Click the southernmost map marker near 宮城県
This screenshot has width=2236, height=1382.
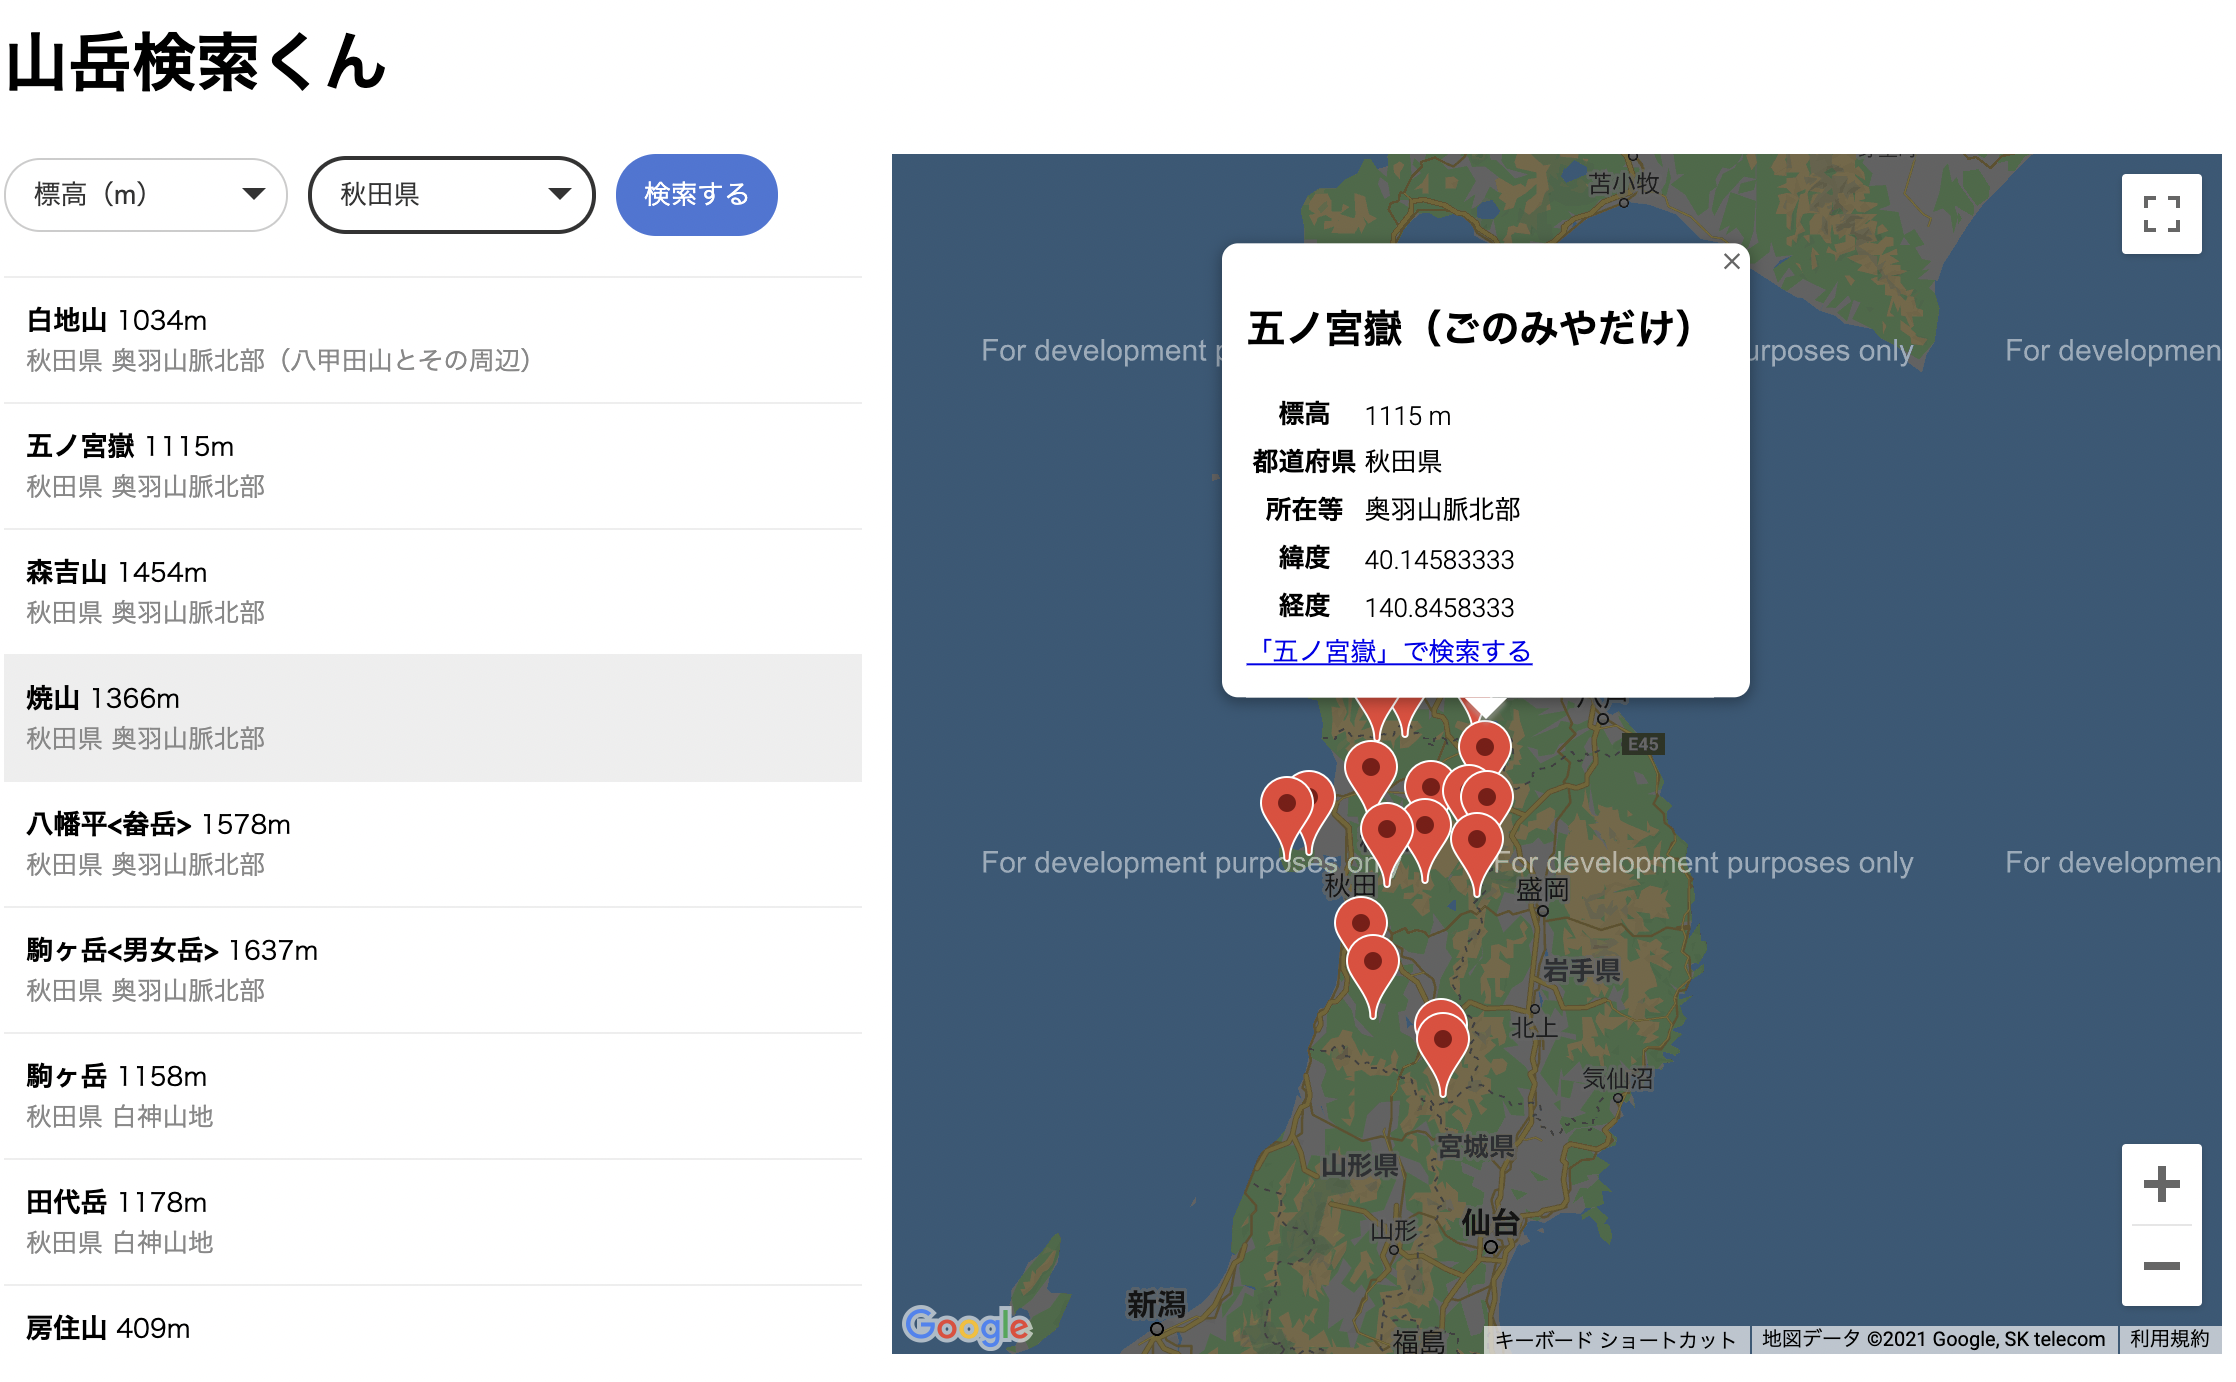[1443, 1040]
